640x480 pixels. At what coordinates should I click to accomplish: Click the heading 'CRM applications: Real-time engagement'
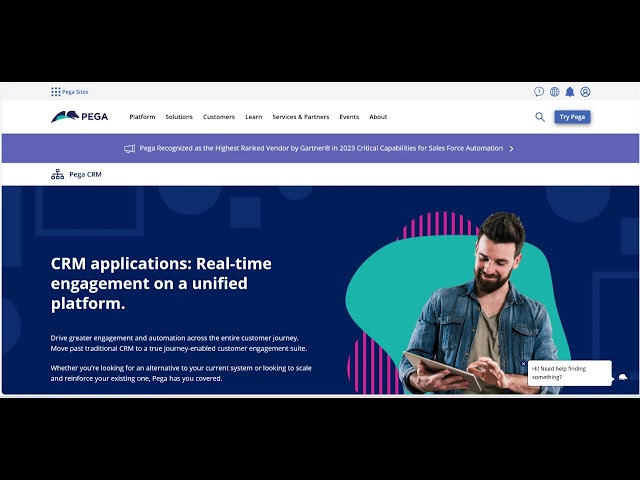tap(161, 283)
